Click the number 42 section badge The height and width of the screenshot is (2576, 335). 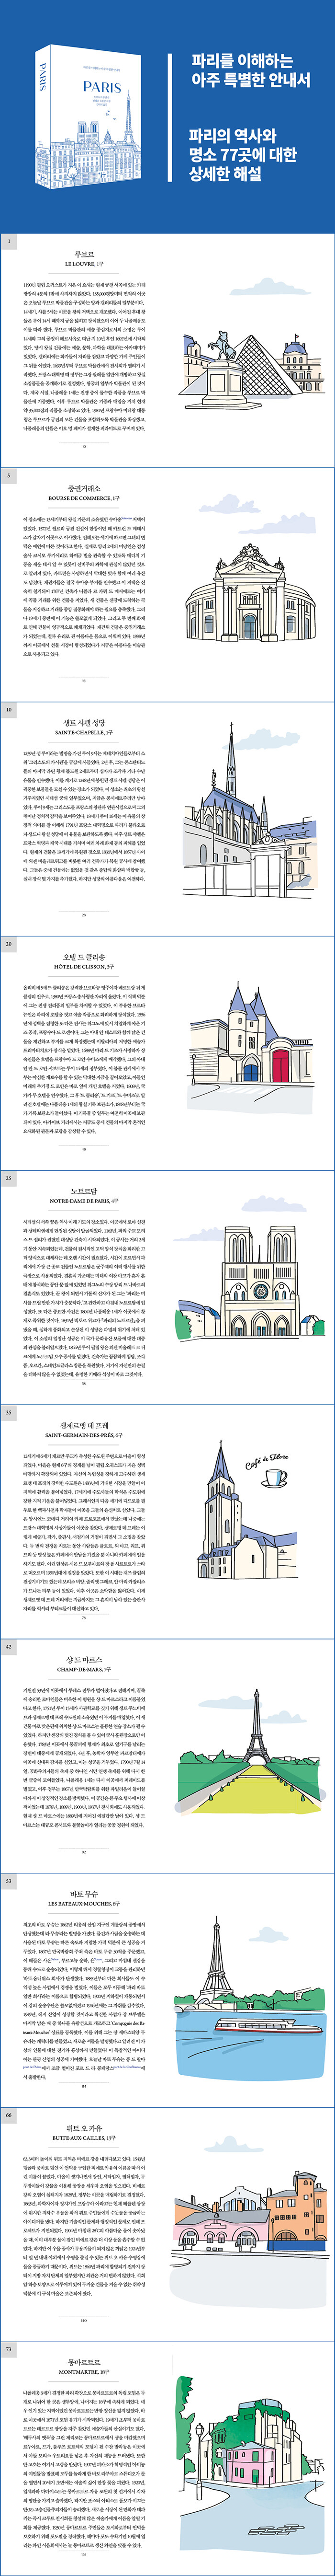point(9,1646)
